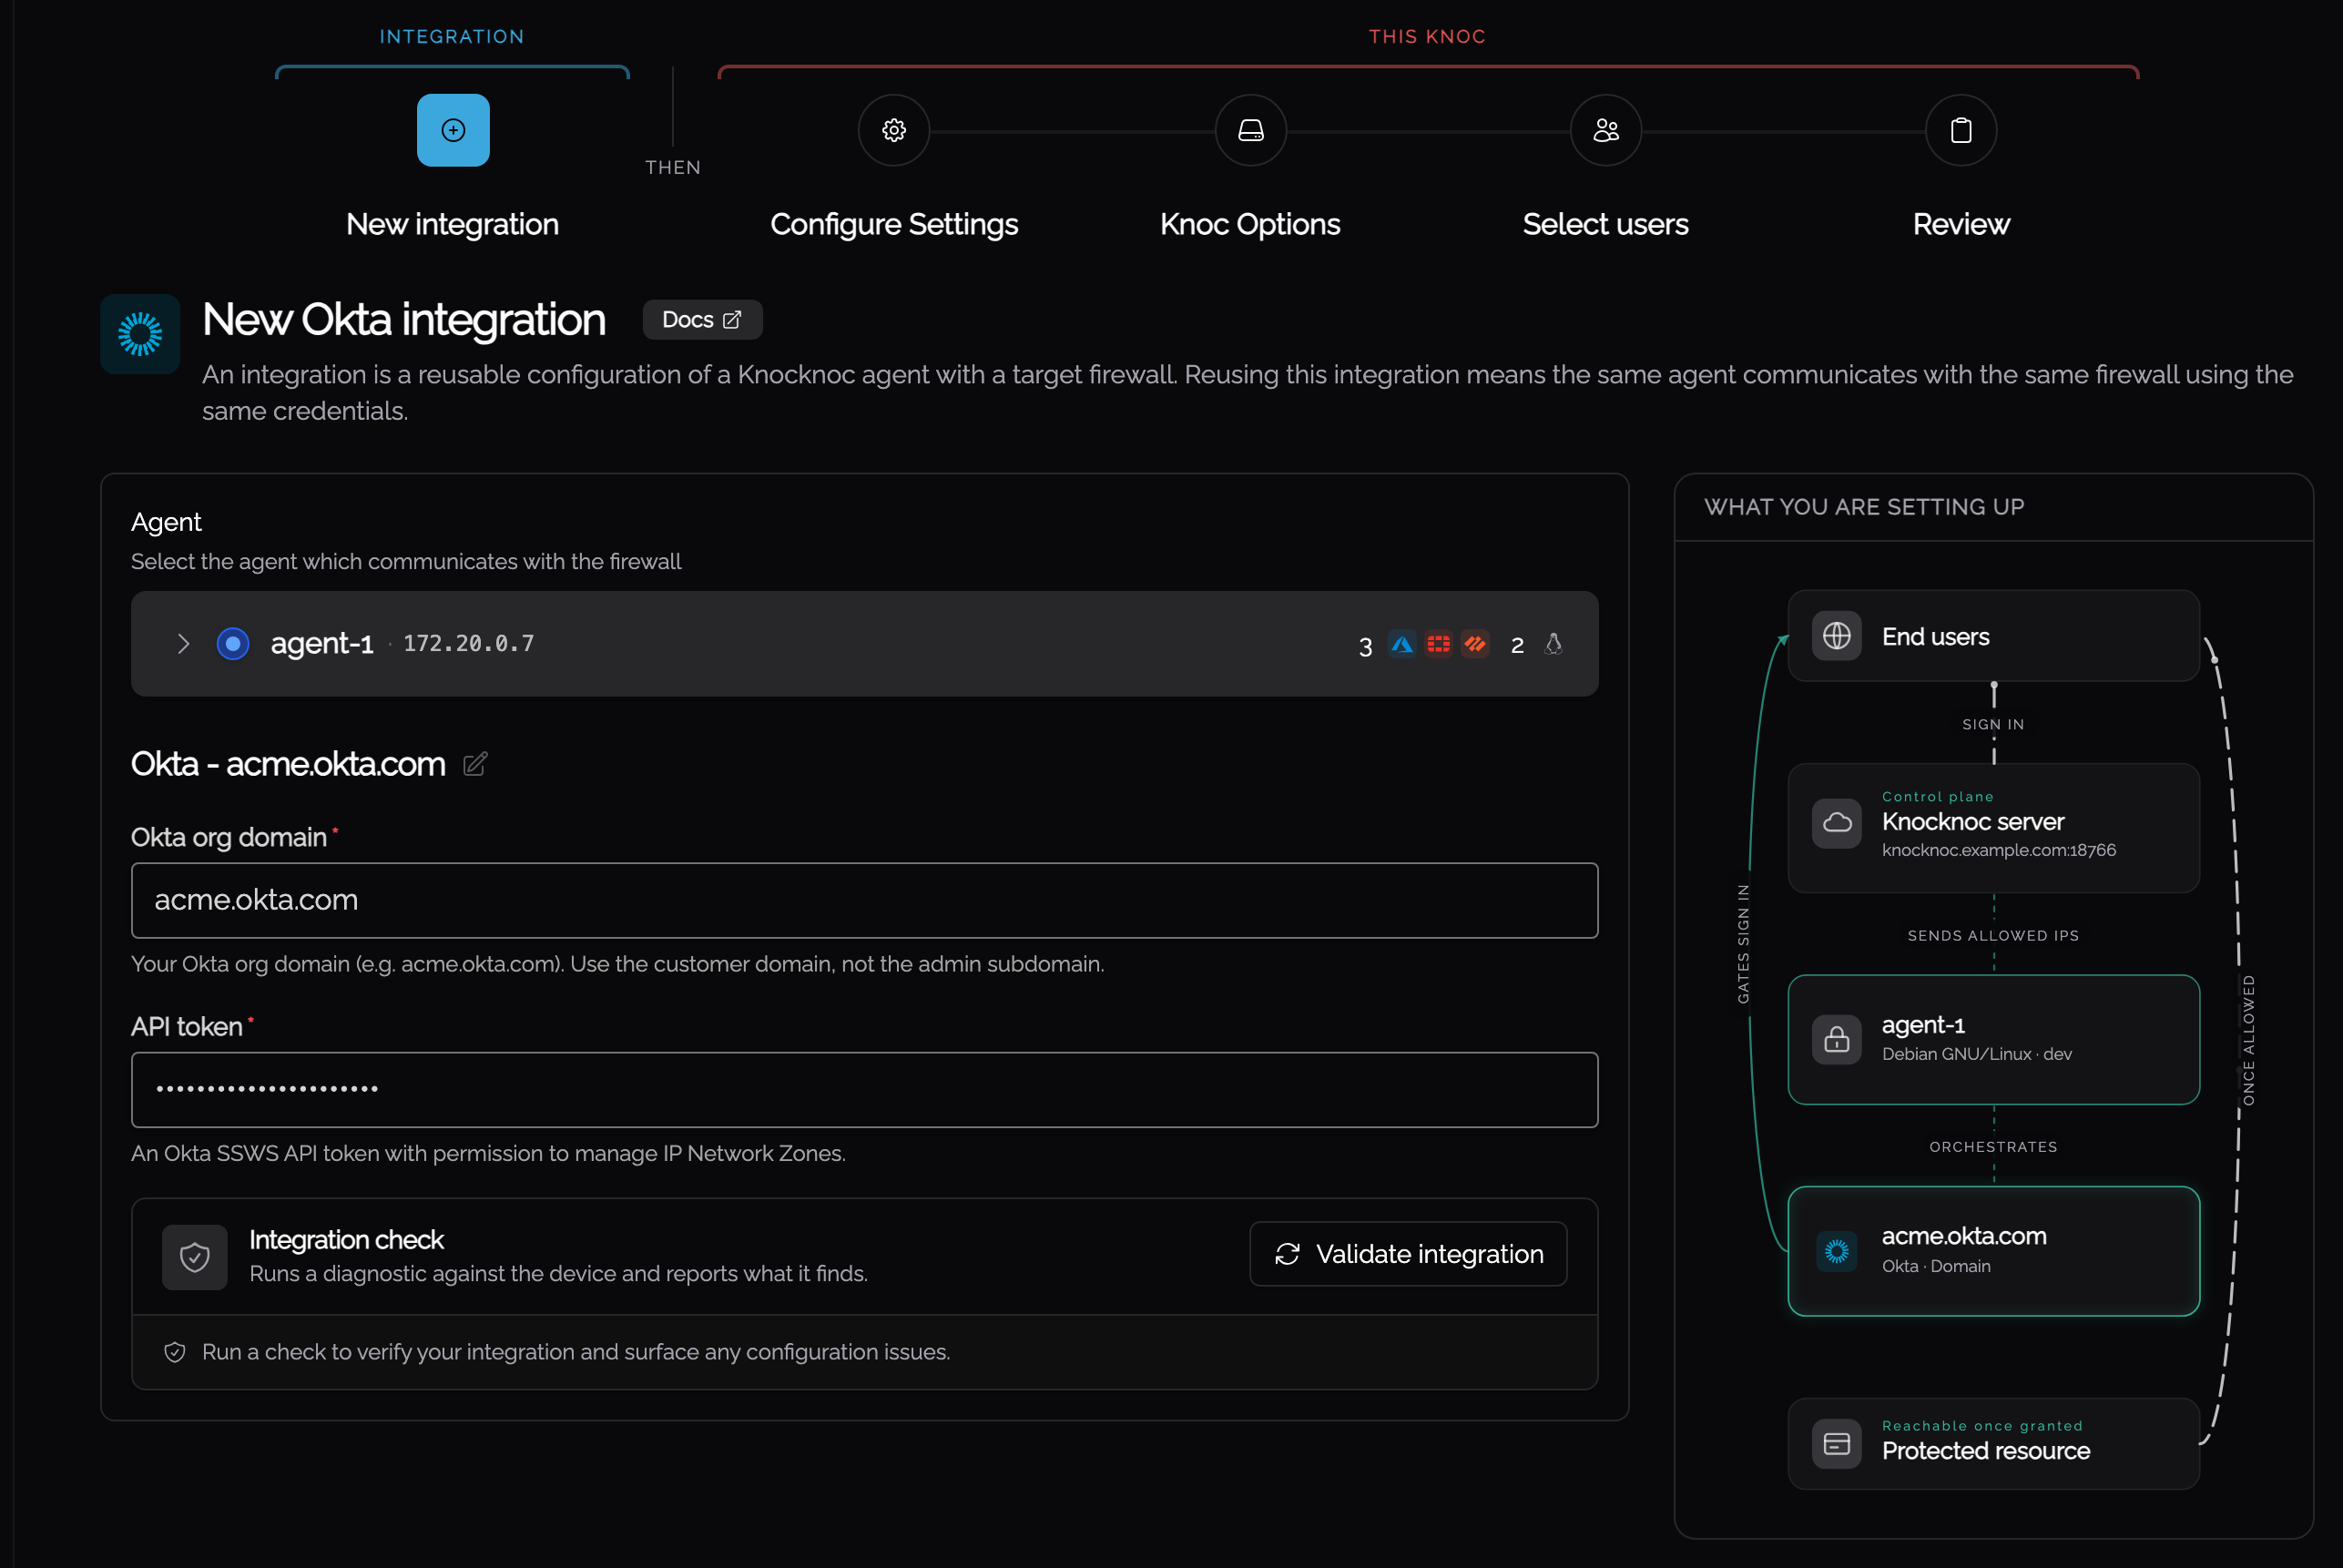
Task: Click the 'Knoc Options' step label
Action: 1250,224
